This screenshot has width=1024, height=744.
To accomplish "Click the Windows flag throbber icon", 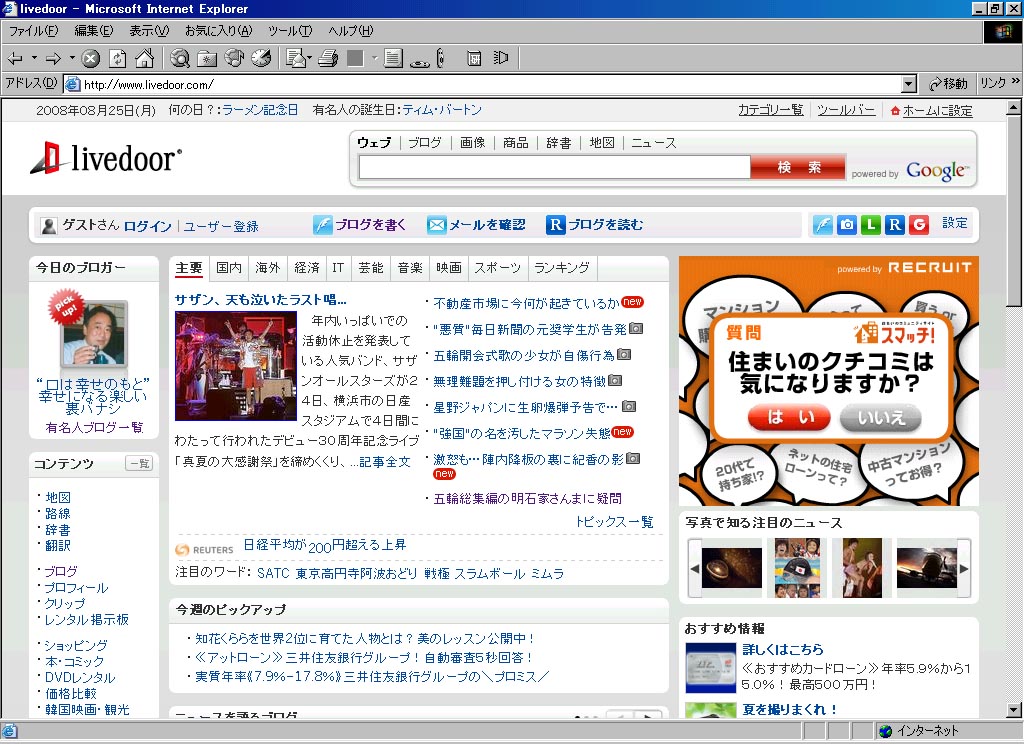I will [x=1002, y=31].
